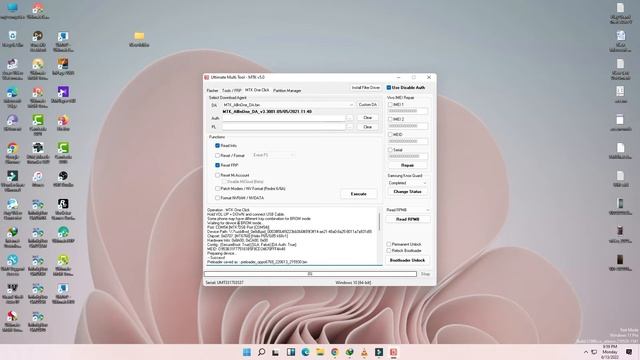This screenshot has width=640, height=360.
Task: Open the Samsung Knox Guard status dropdown
Action: coord(407,183)
